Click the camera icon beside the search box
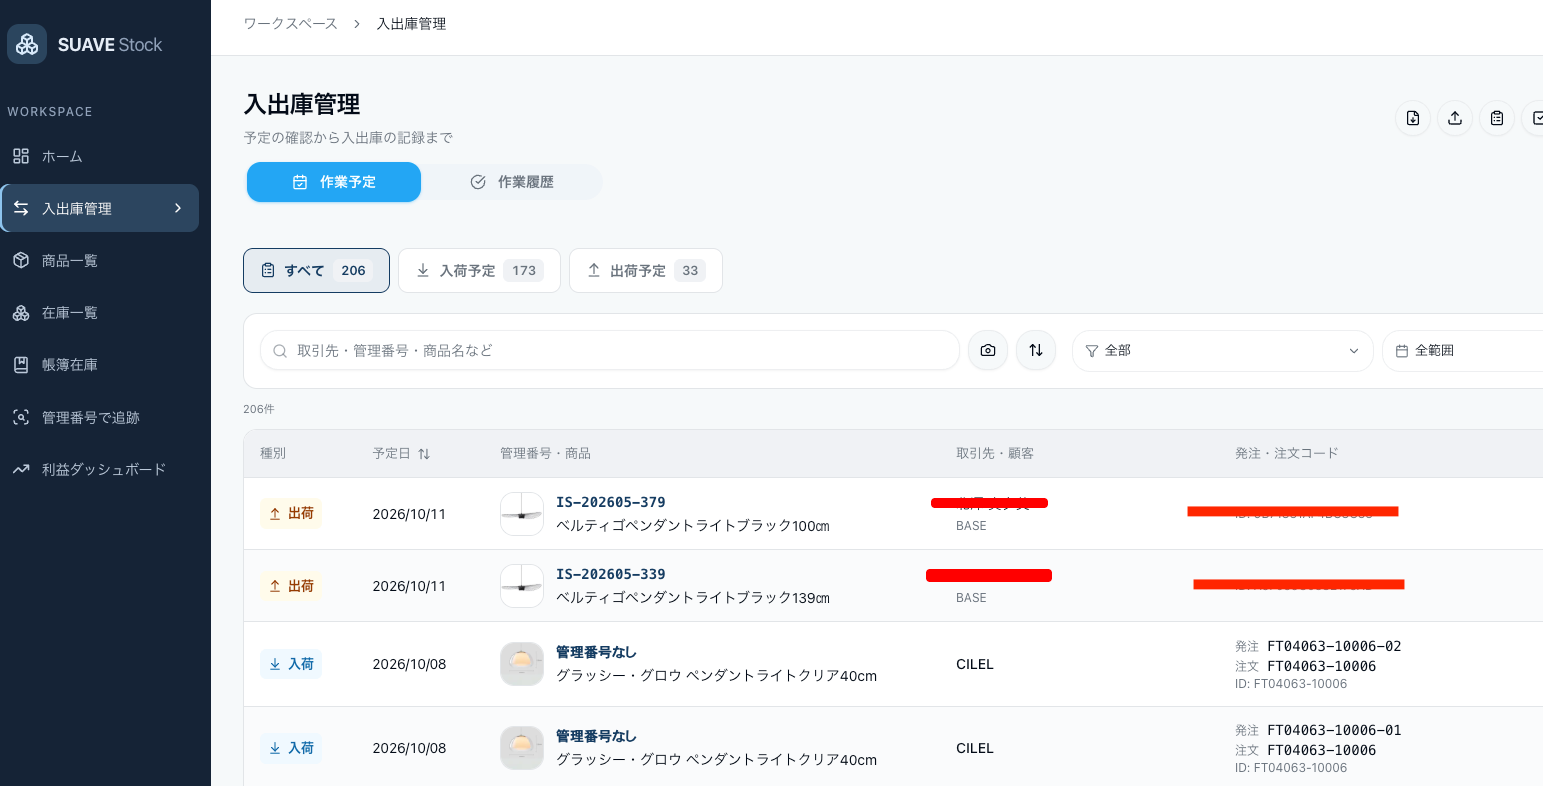 point(988,350)
